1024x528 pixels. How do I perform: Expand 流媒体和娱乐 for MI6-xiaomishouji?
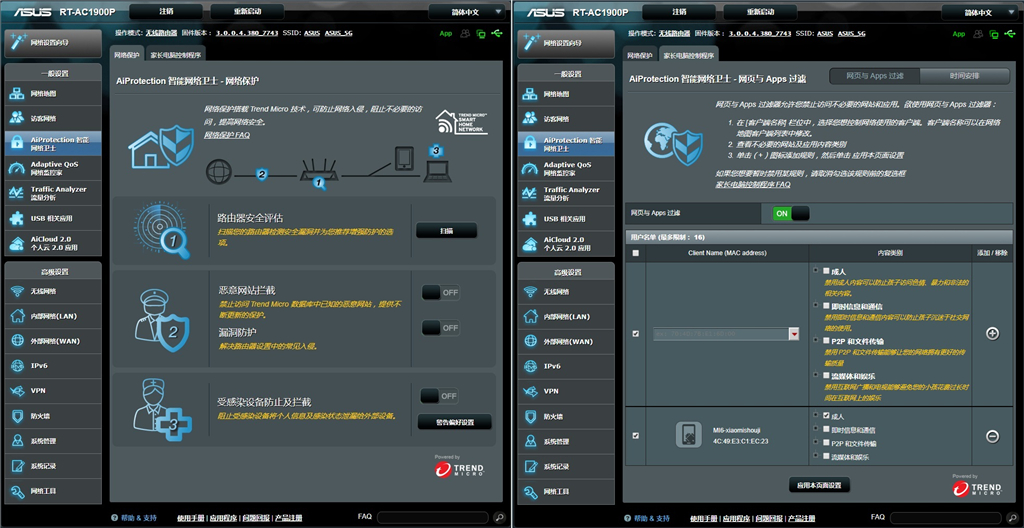816,456
